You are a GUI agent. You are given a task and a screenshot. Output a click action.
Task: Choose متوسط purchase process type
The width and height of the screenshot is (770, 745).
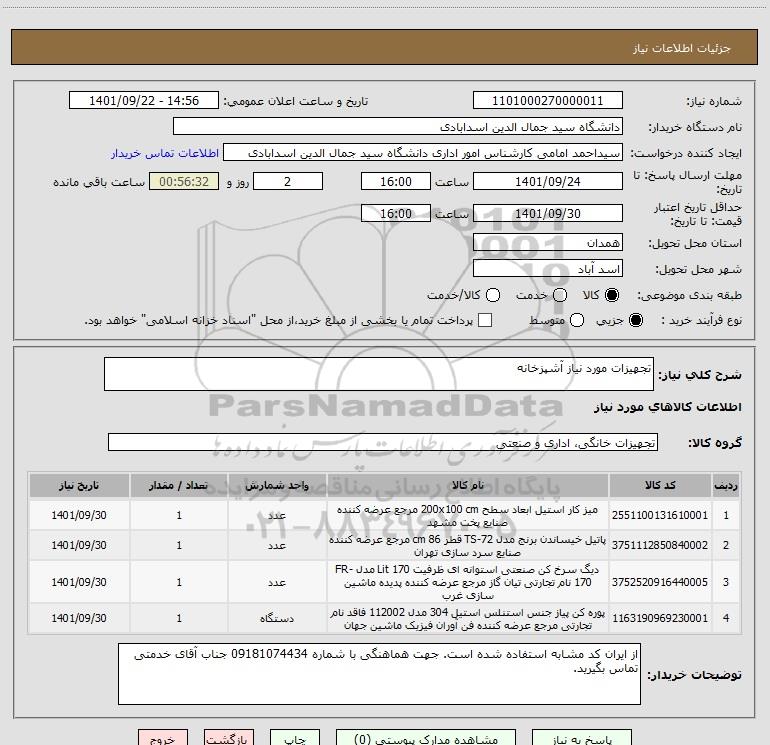click(x=577, y=320)
